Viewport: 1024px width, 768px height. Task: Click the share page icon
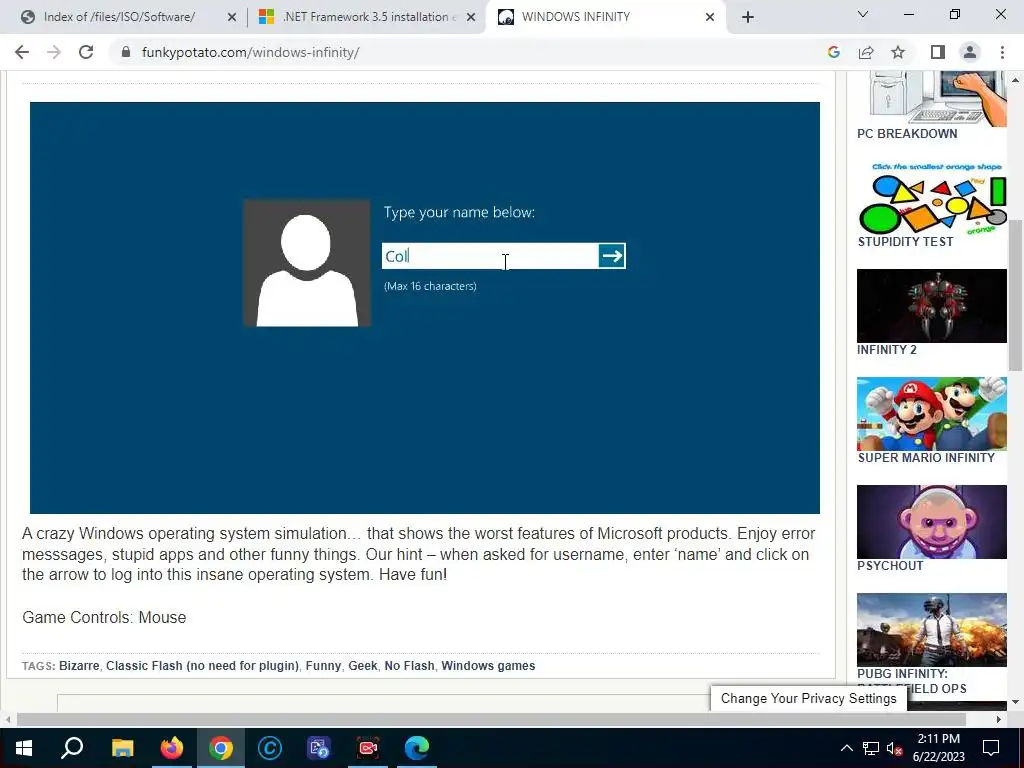[x=866, y=52]
